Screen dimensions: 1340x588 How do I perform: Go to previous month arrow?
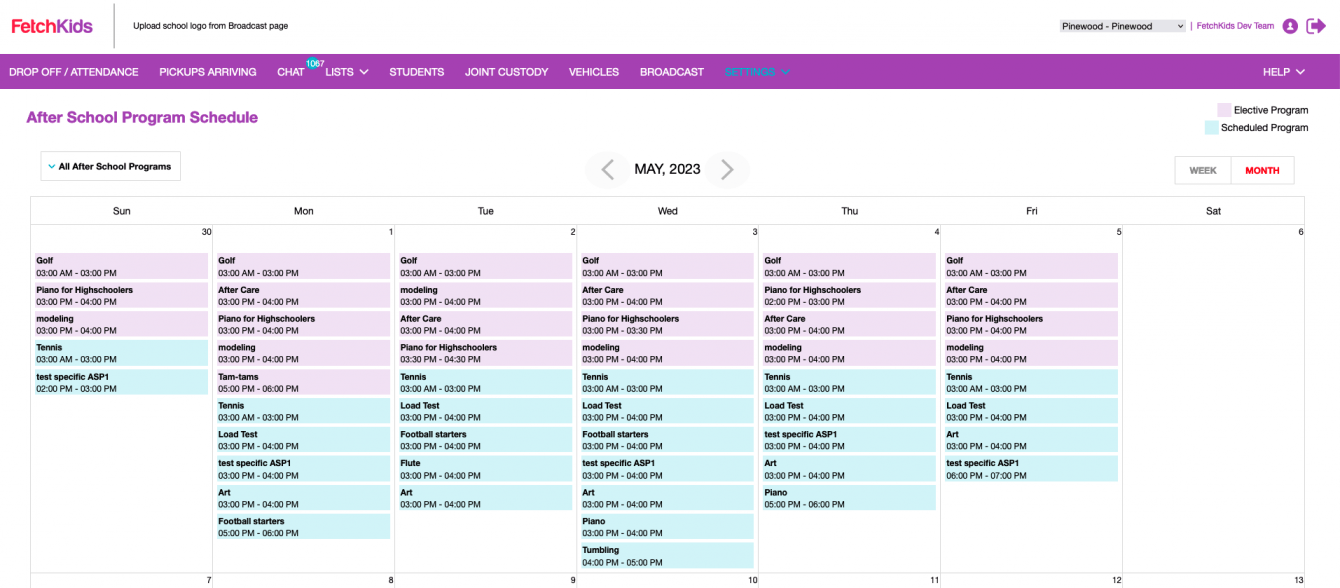click(607, 170)
